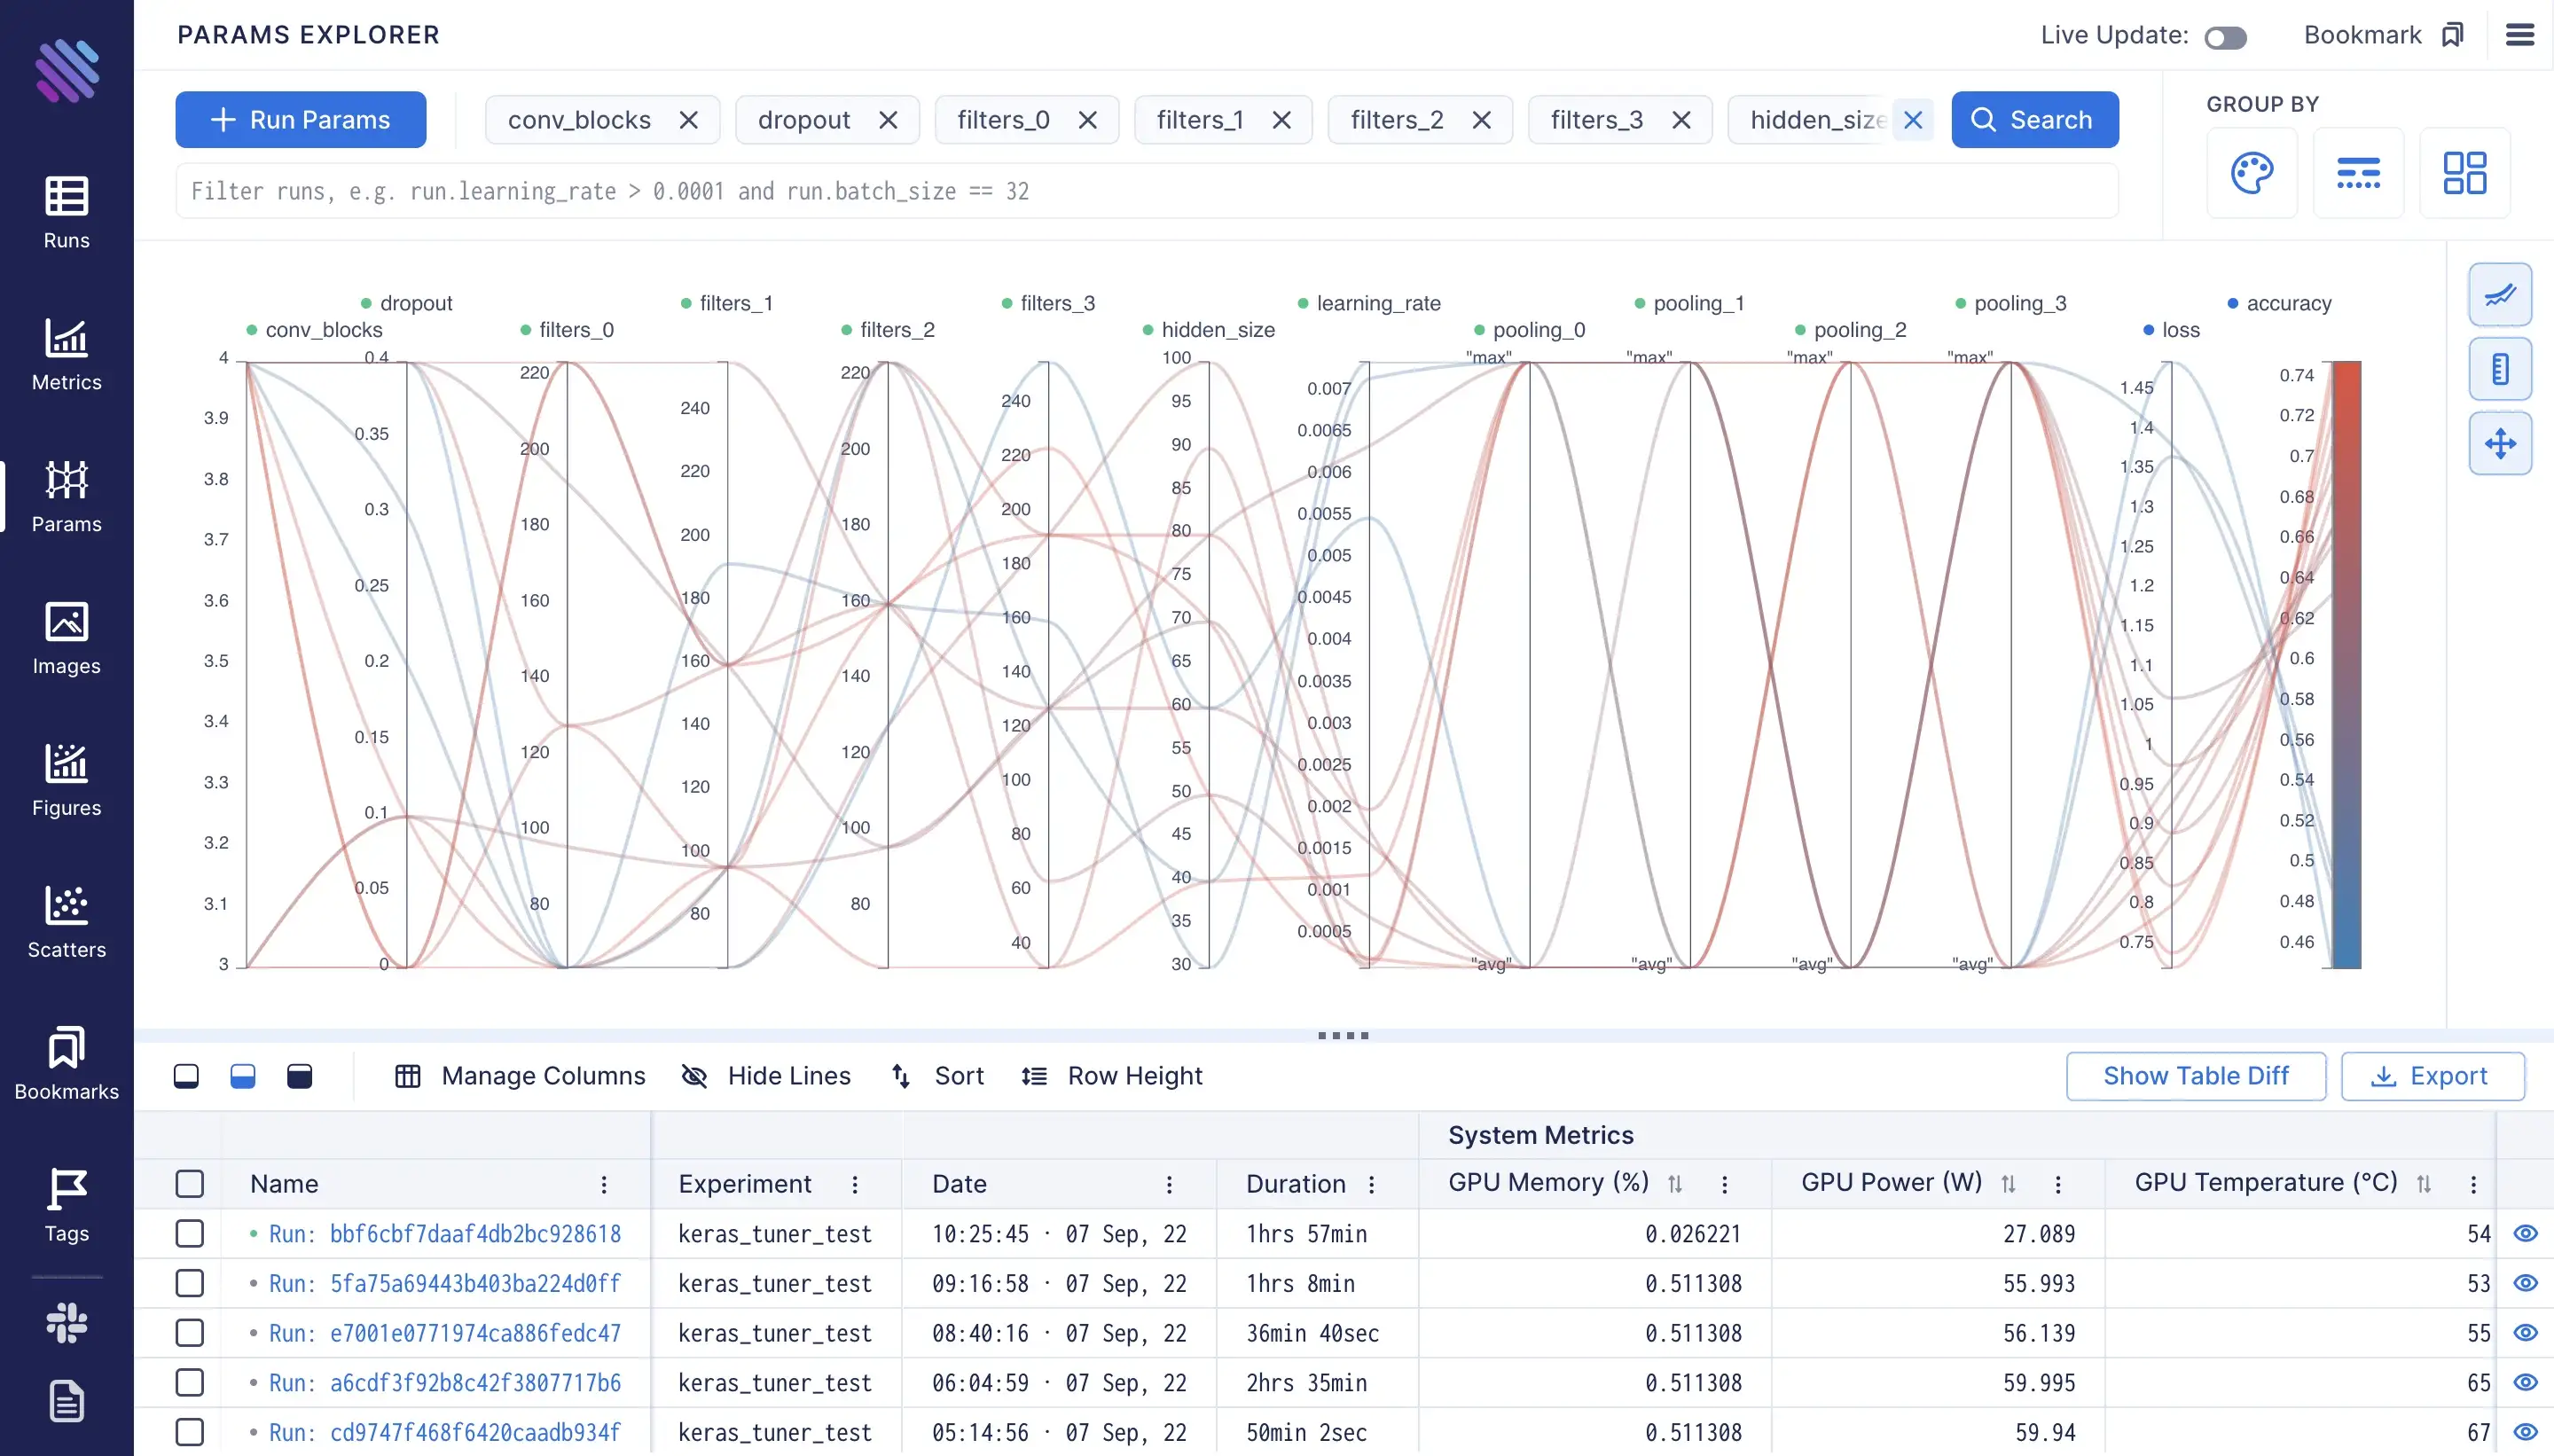Click the Show Table Diff button
Viewport: 2554px width, 1456px height.
click(2196, 1076)
